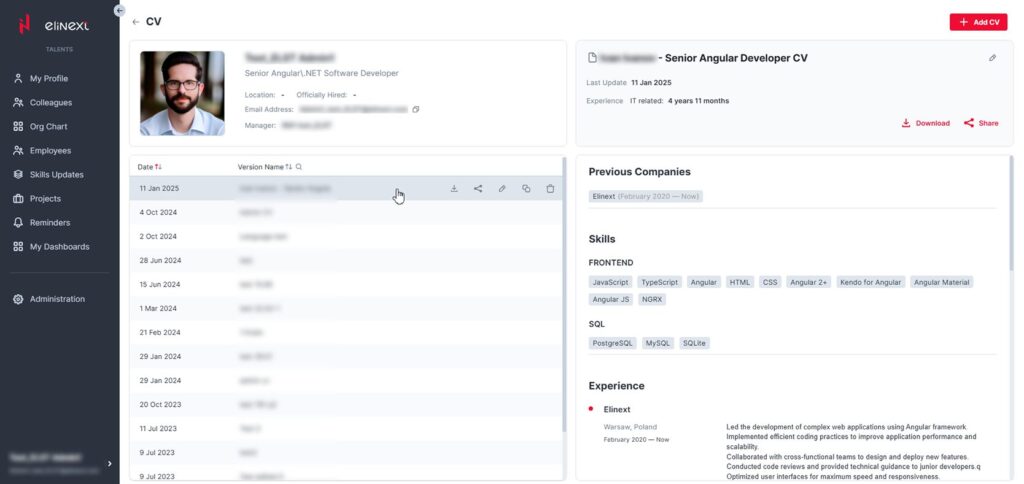Image resolution: width=1024 pixels, height=484 pixels.
Task: Click the CV versions list scrollbar
Action: (564, 294)
